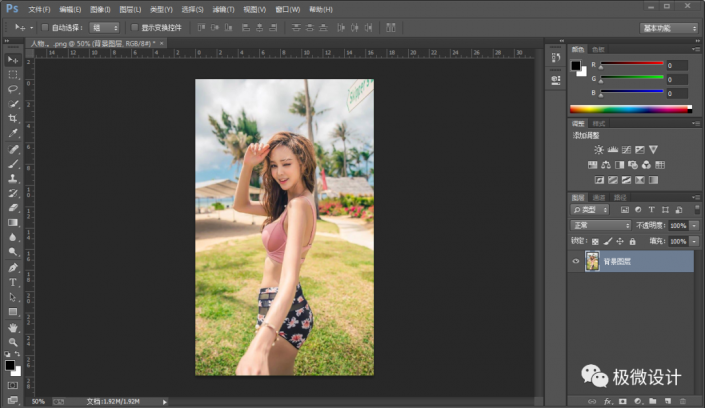Toggle type layer filter
This screenshot has height=408, width=705.
click(651, 210)
